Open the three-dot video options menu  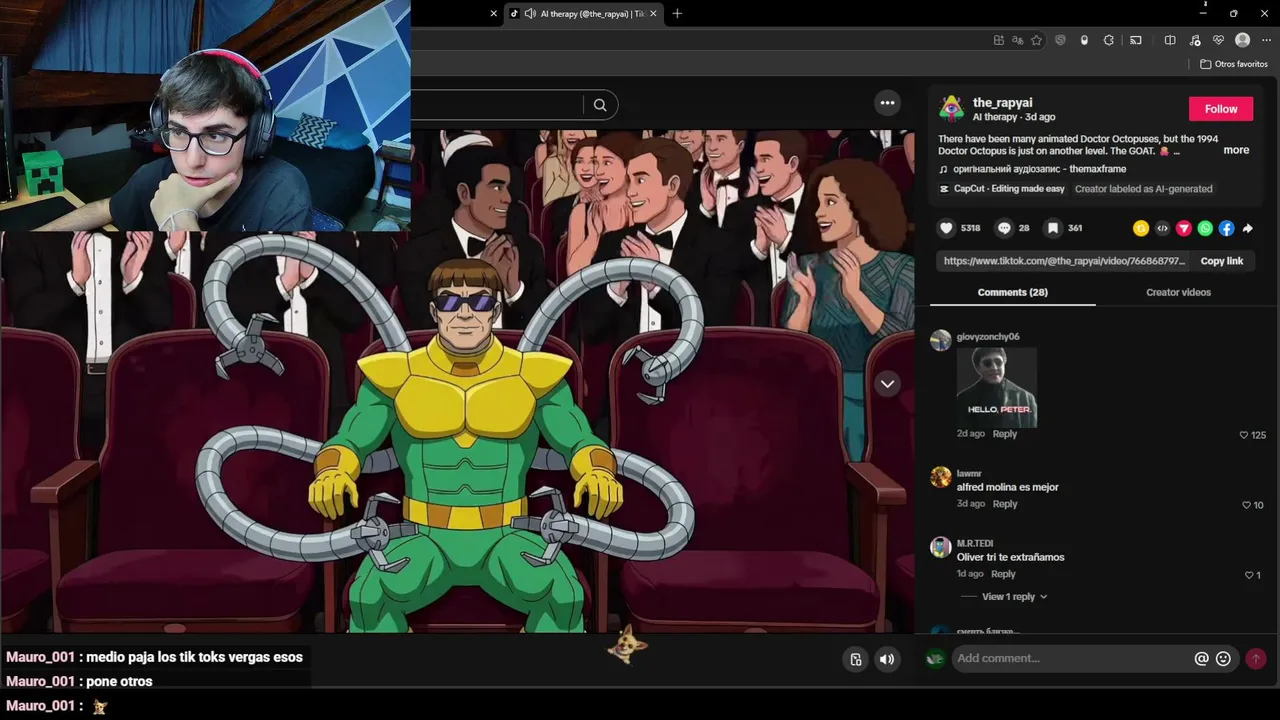coord(887,103)
